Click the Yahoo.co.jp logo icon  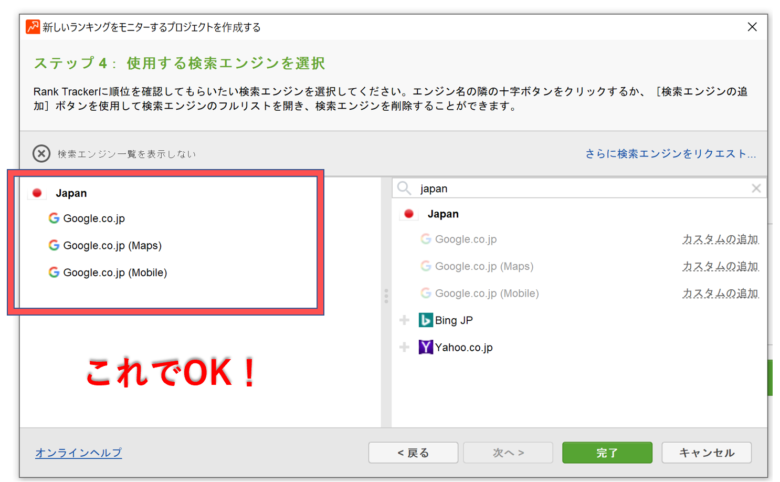click(x=425, y=347)
